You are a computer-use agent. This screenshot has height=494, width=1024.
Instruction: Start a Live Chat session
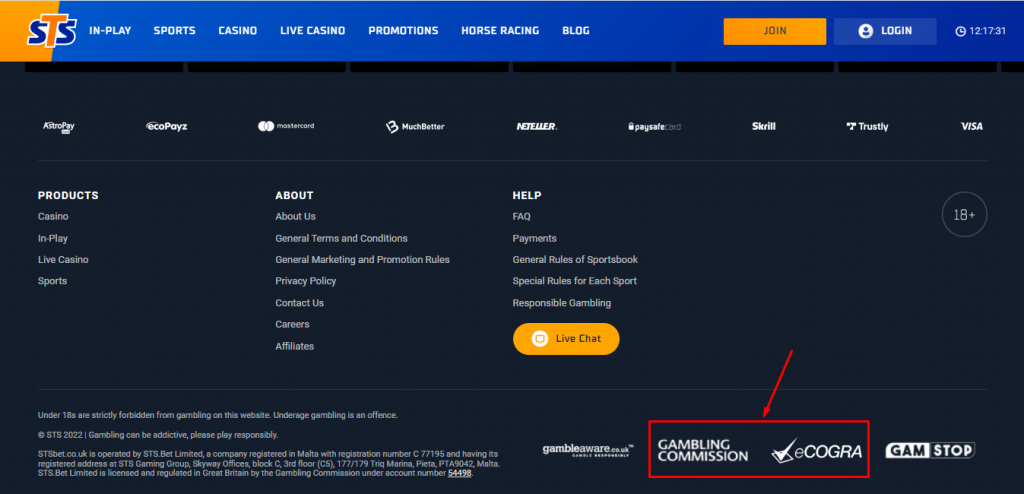click(x=566, y=339)
